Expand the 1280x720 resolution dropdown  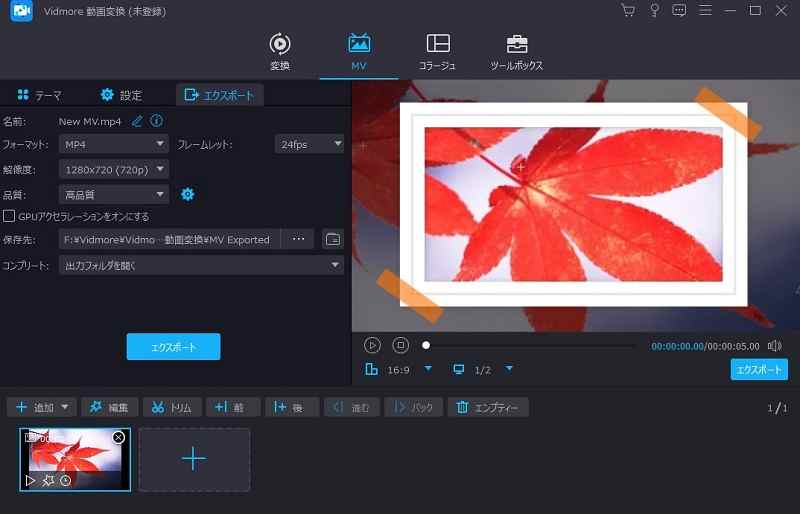click(x=113, y=169)
